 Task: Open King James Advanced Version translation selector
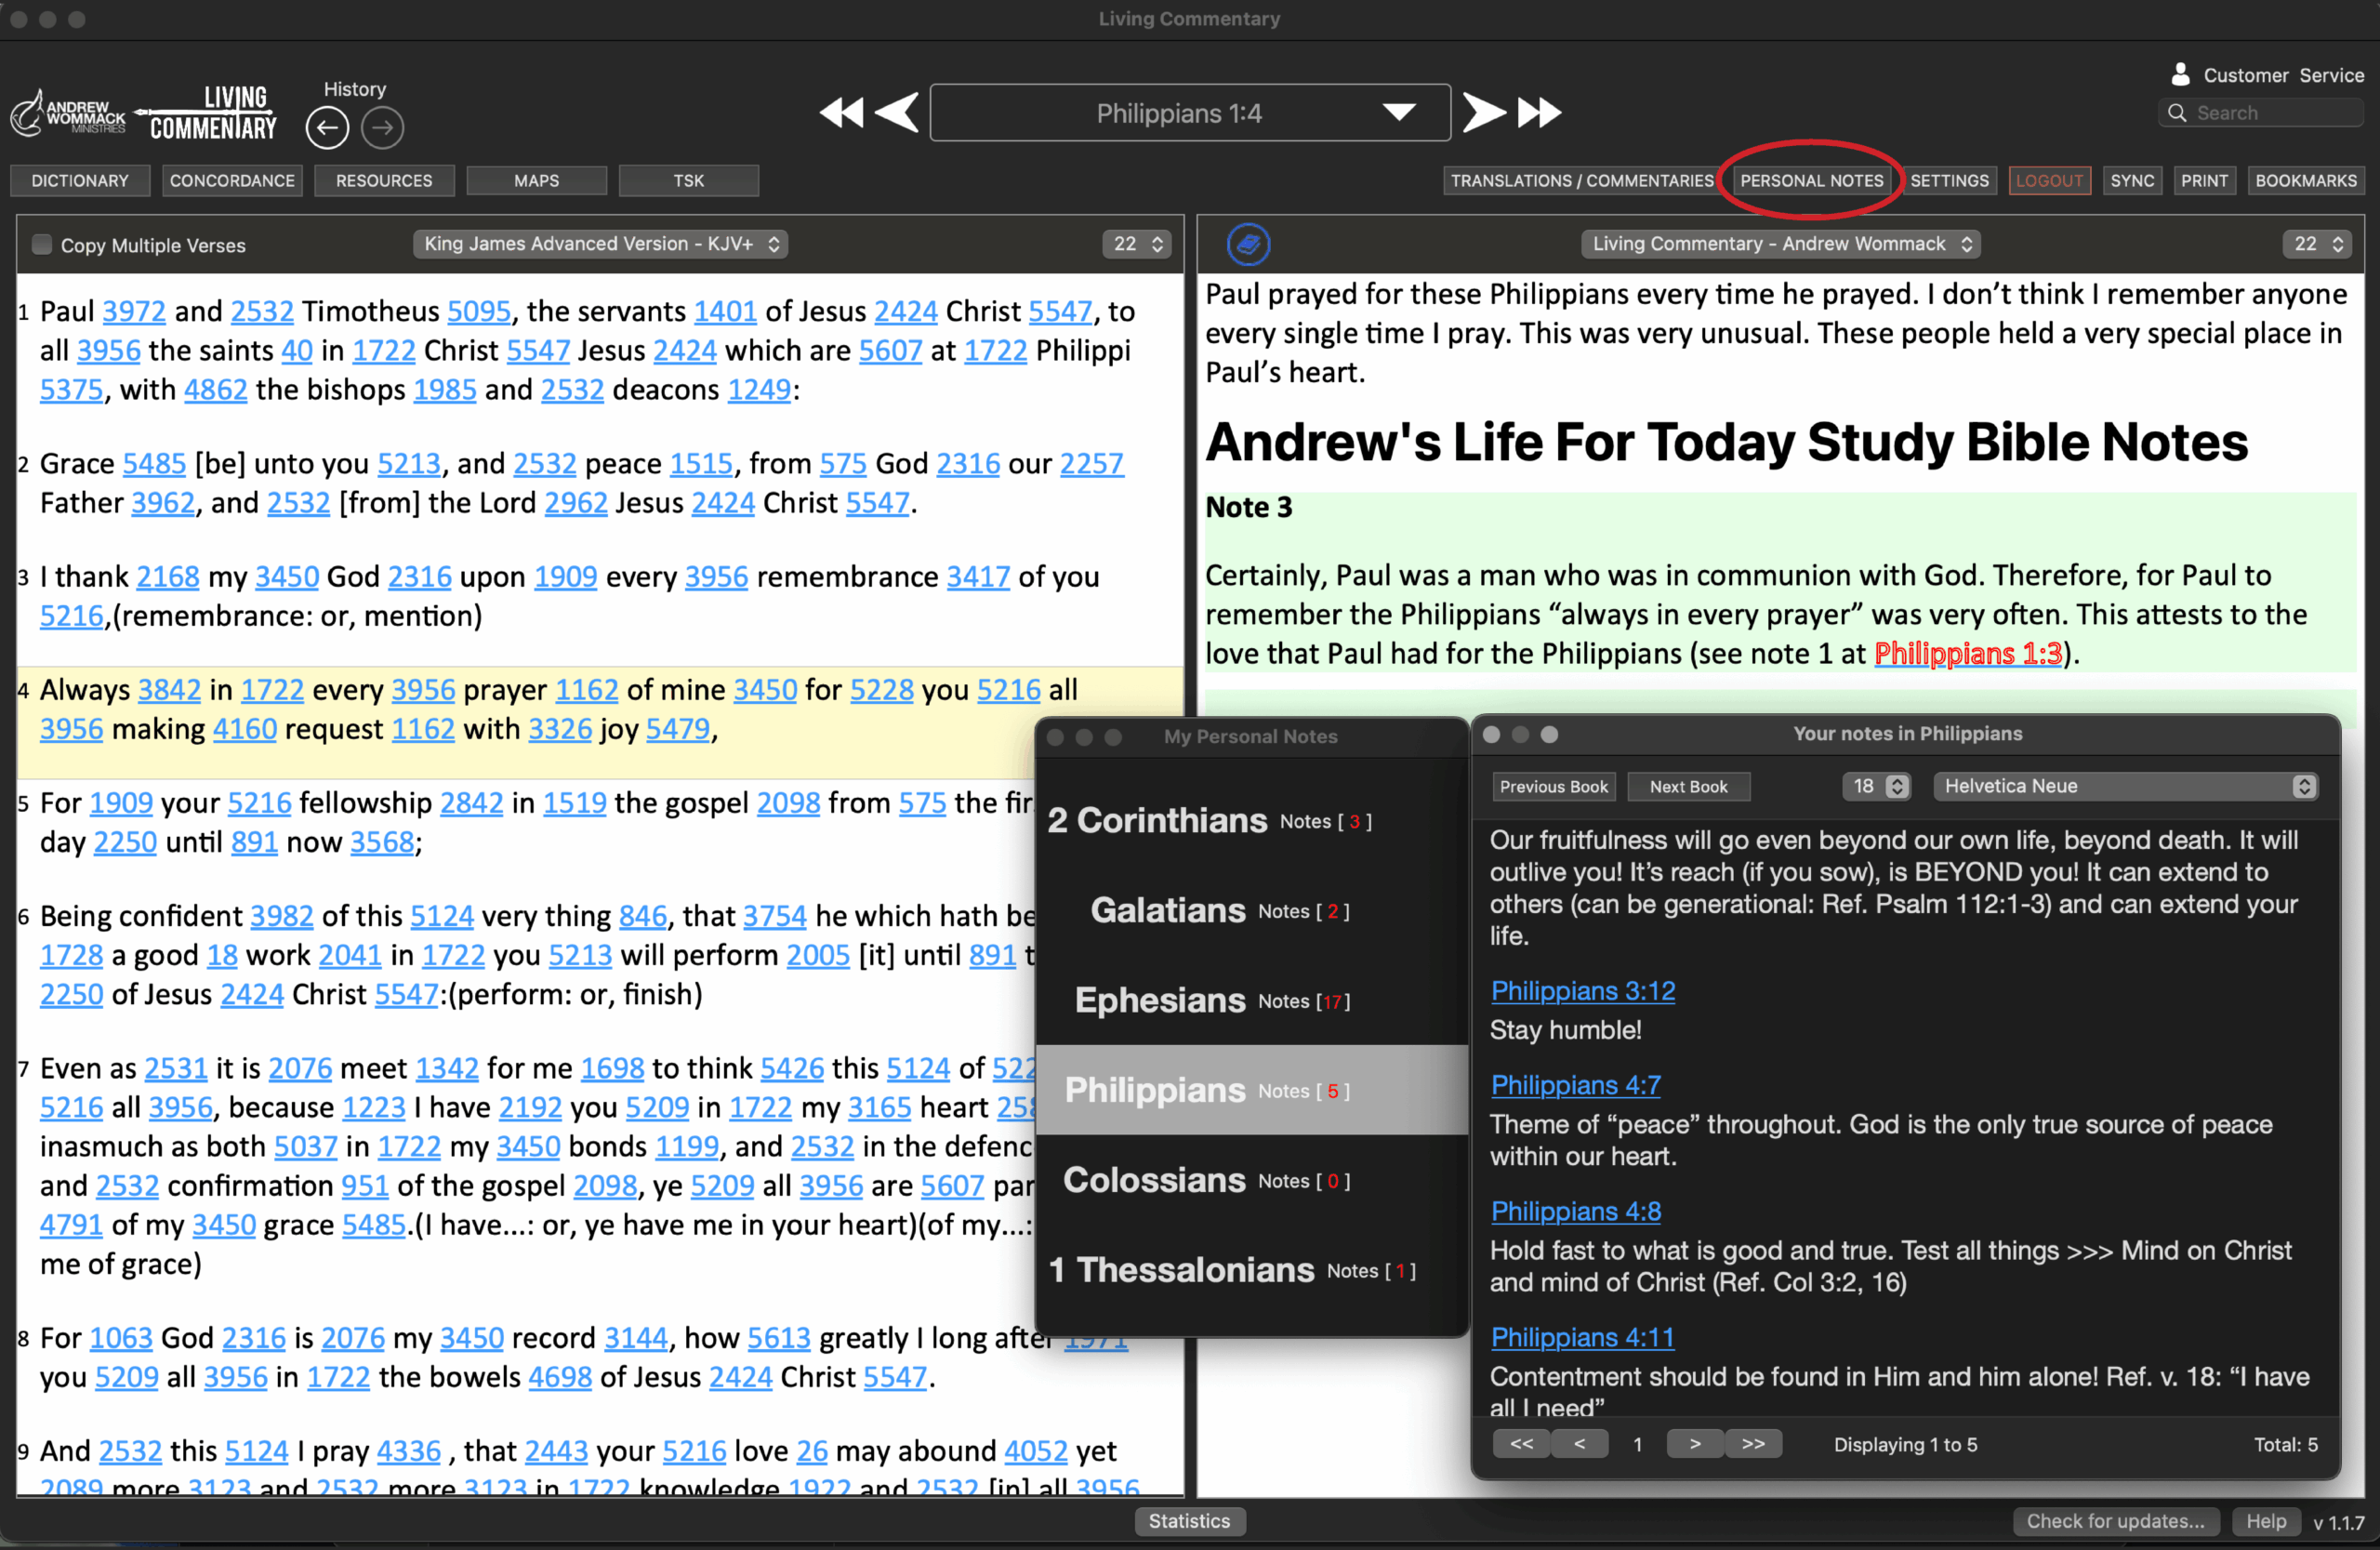pos(600,244)
